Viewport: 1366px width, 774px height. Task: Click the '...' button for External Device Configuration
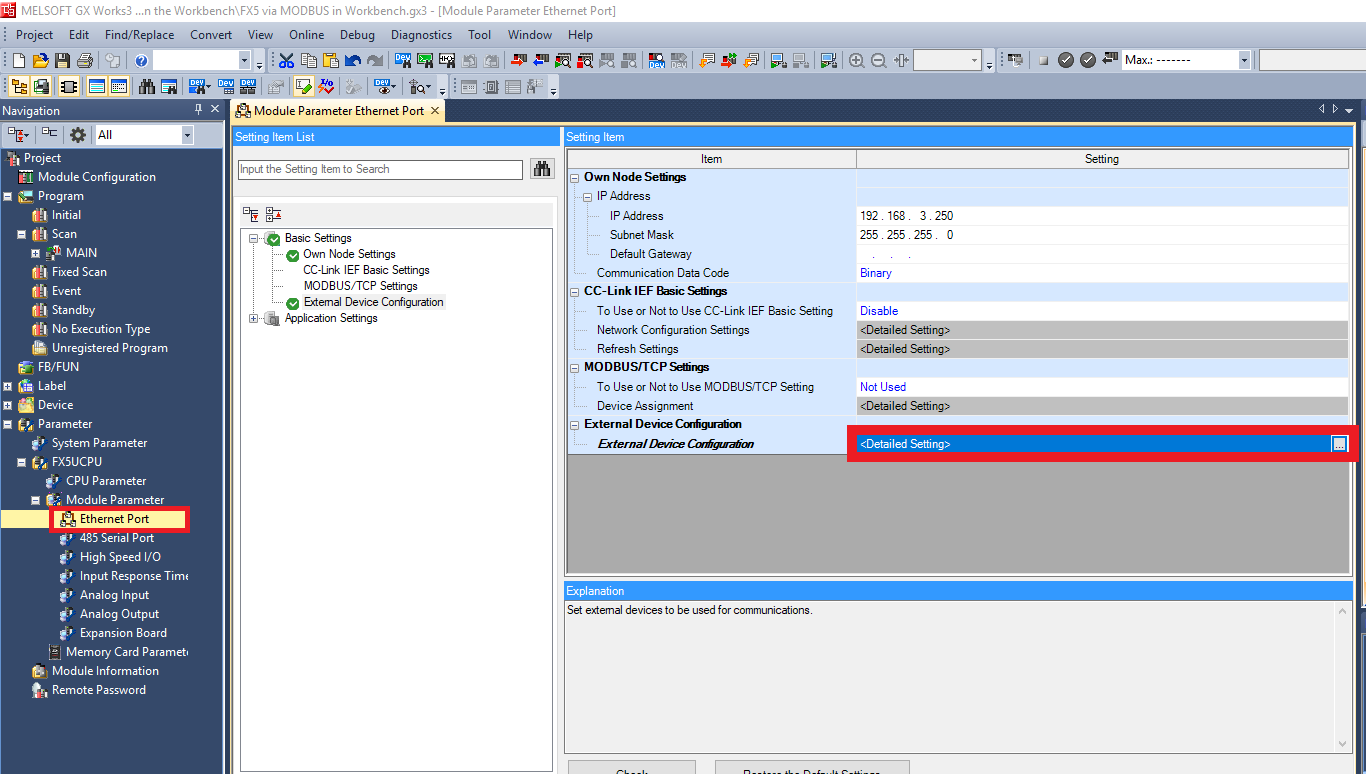click(x=1339, y=444)
